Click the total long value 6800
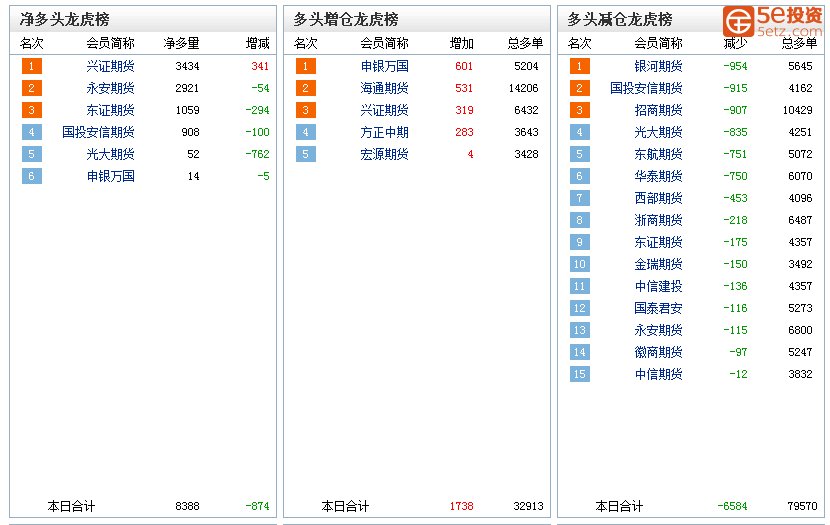The height and width of the screenshot is (525, 830). pyautogui.click(x=800, y=330)
